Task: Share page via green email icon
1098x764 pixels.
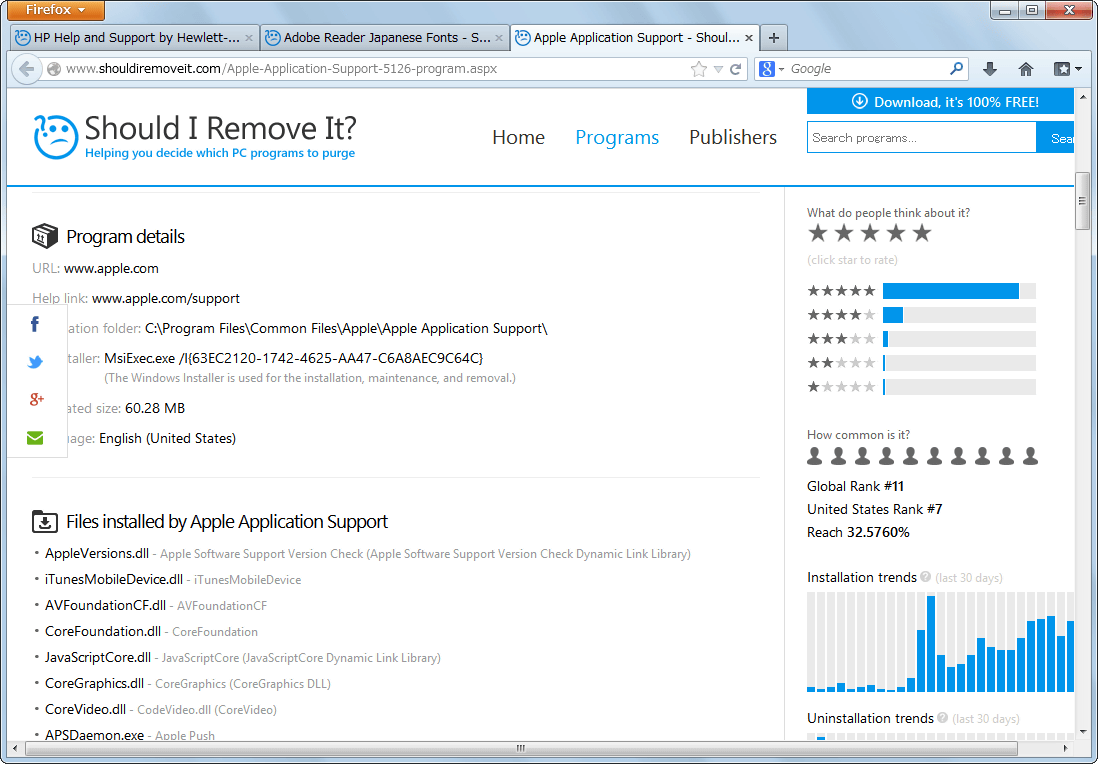Action: pos(35,438)
